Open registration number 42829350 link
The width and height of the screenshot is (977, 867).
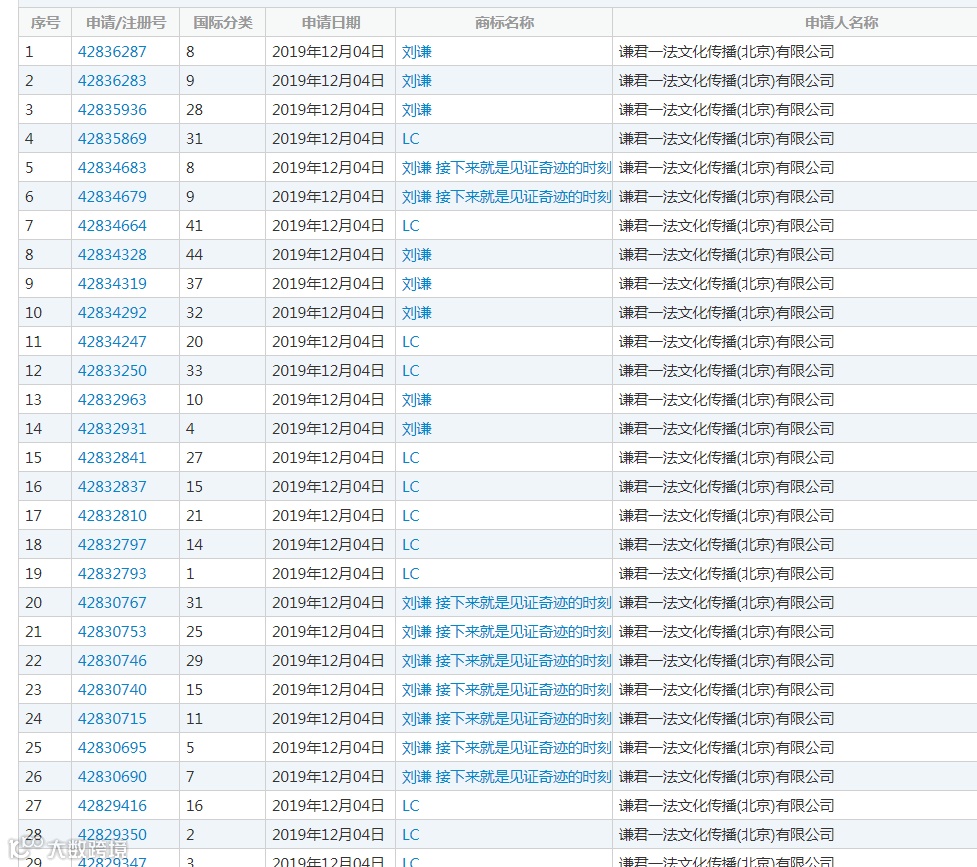pyautogui.click(x=112, y=835)
